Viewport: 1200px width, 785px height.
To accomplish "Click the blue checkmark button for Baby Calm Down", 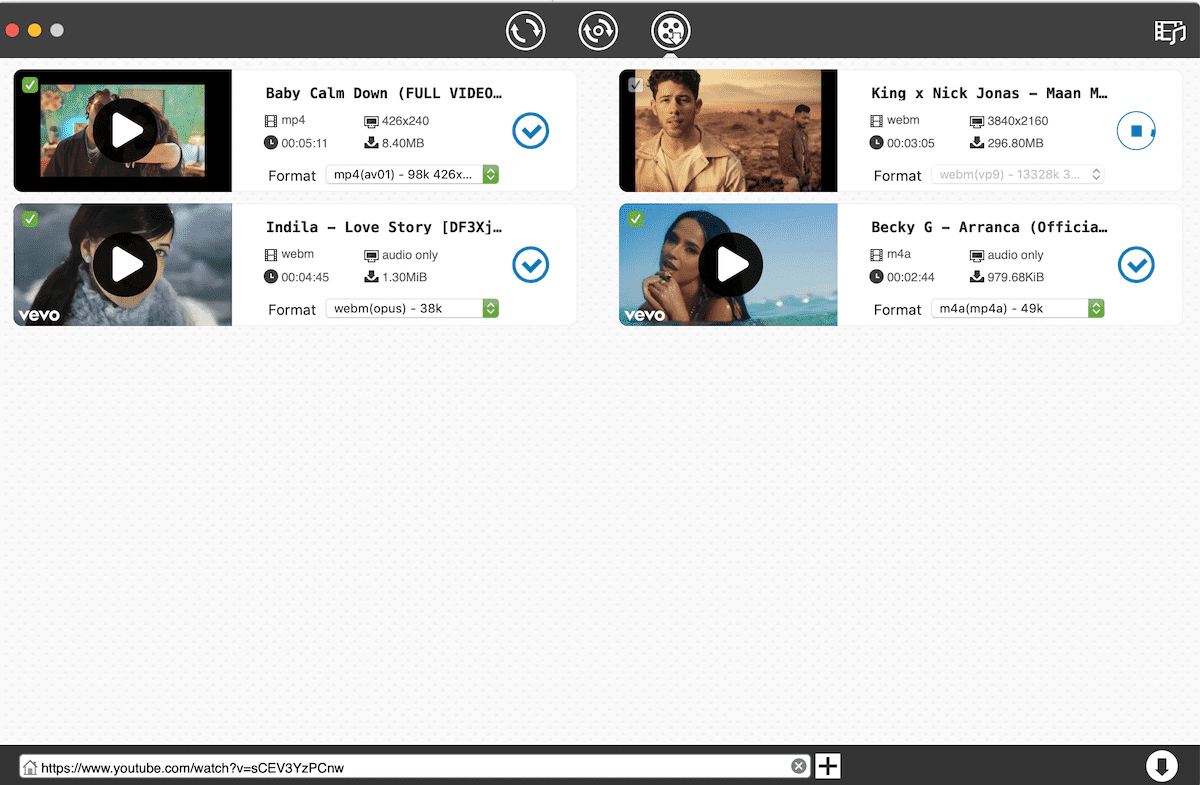I will (530, 131).
